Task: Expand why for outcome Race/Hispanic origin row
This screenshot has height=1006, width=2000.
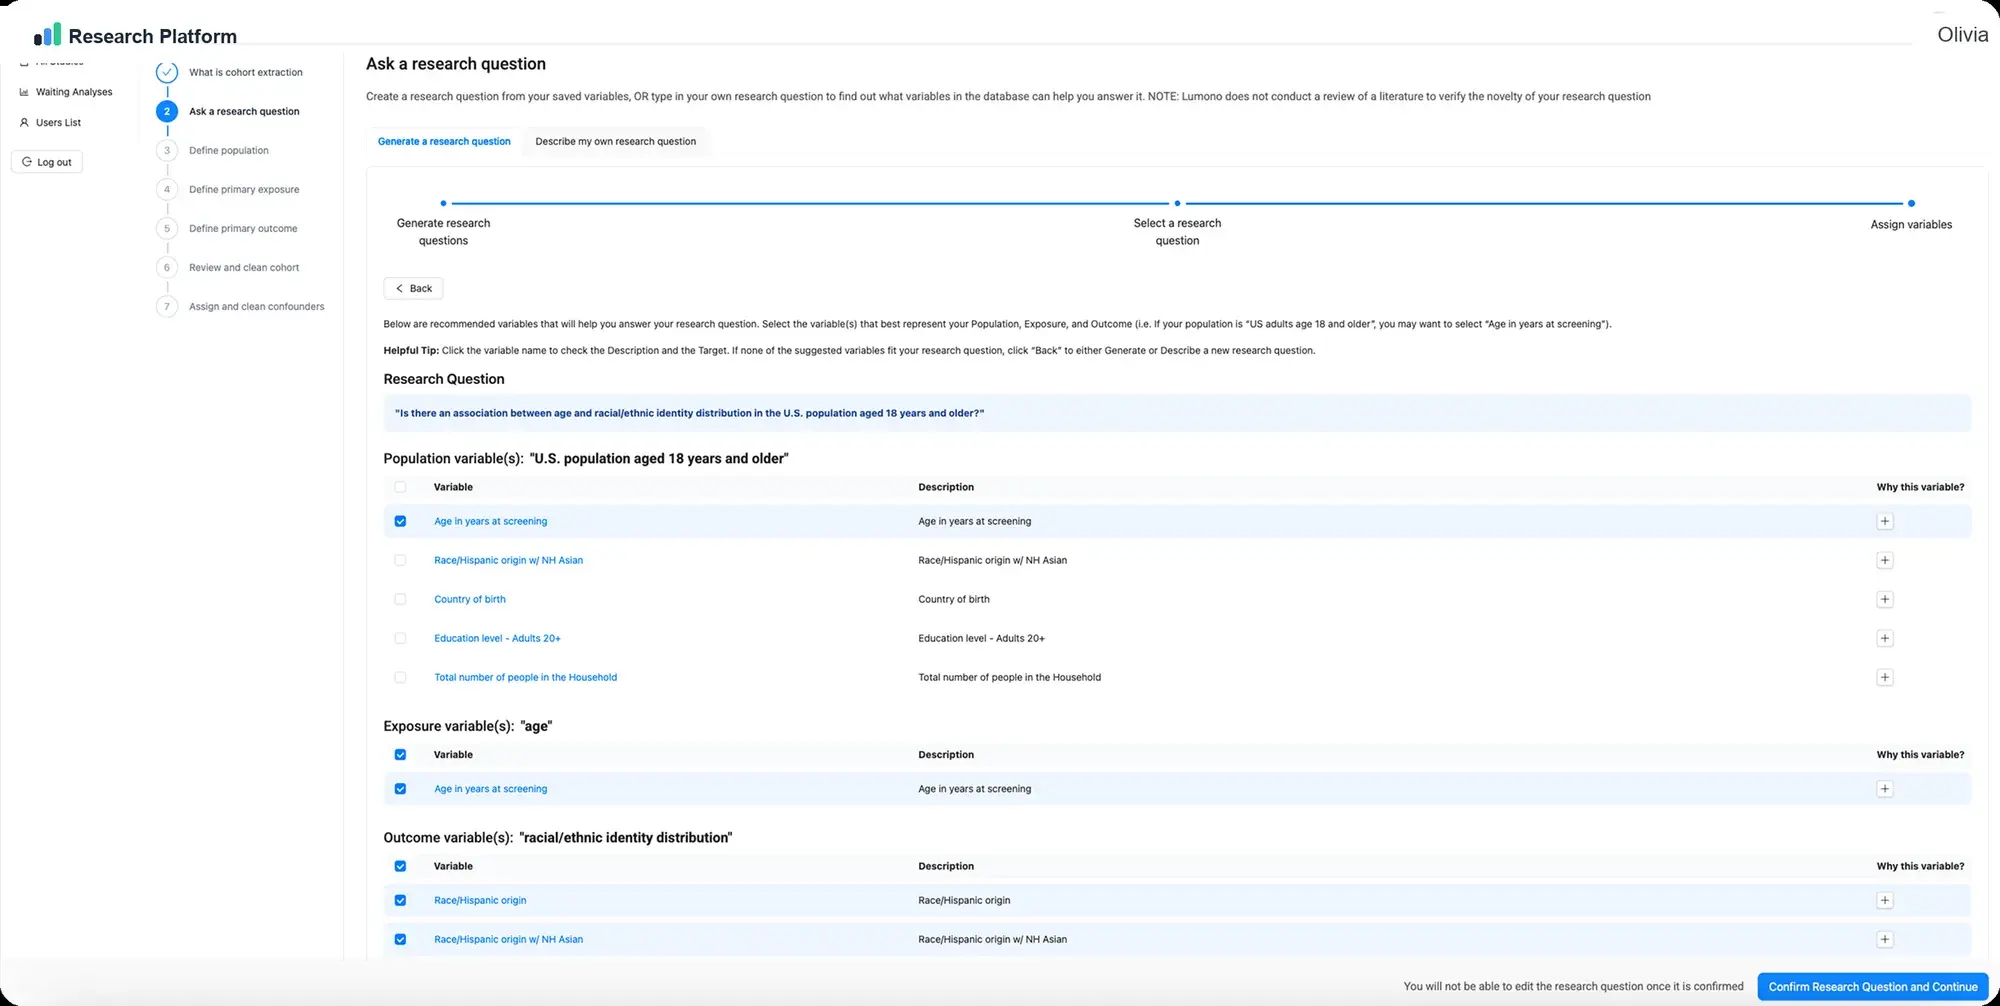Action: tap(1884, 900)
